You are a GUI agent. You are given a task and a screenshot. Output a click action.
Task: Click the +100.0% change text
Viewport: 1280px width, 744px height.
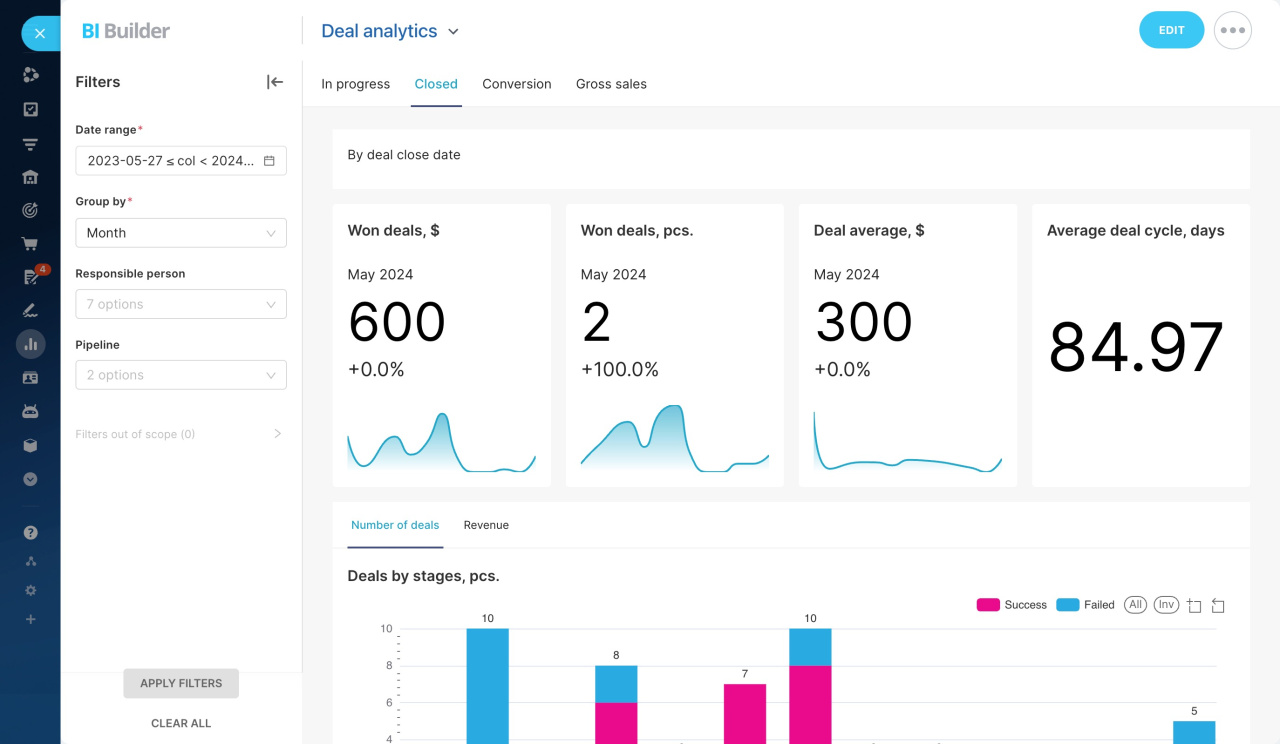(620, 370)
